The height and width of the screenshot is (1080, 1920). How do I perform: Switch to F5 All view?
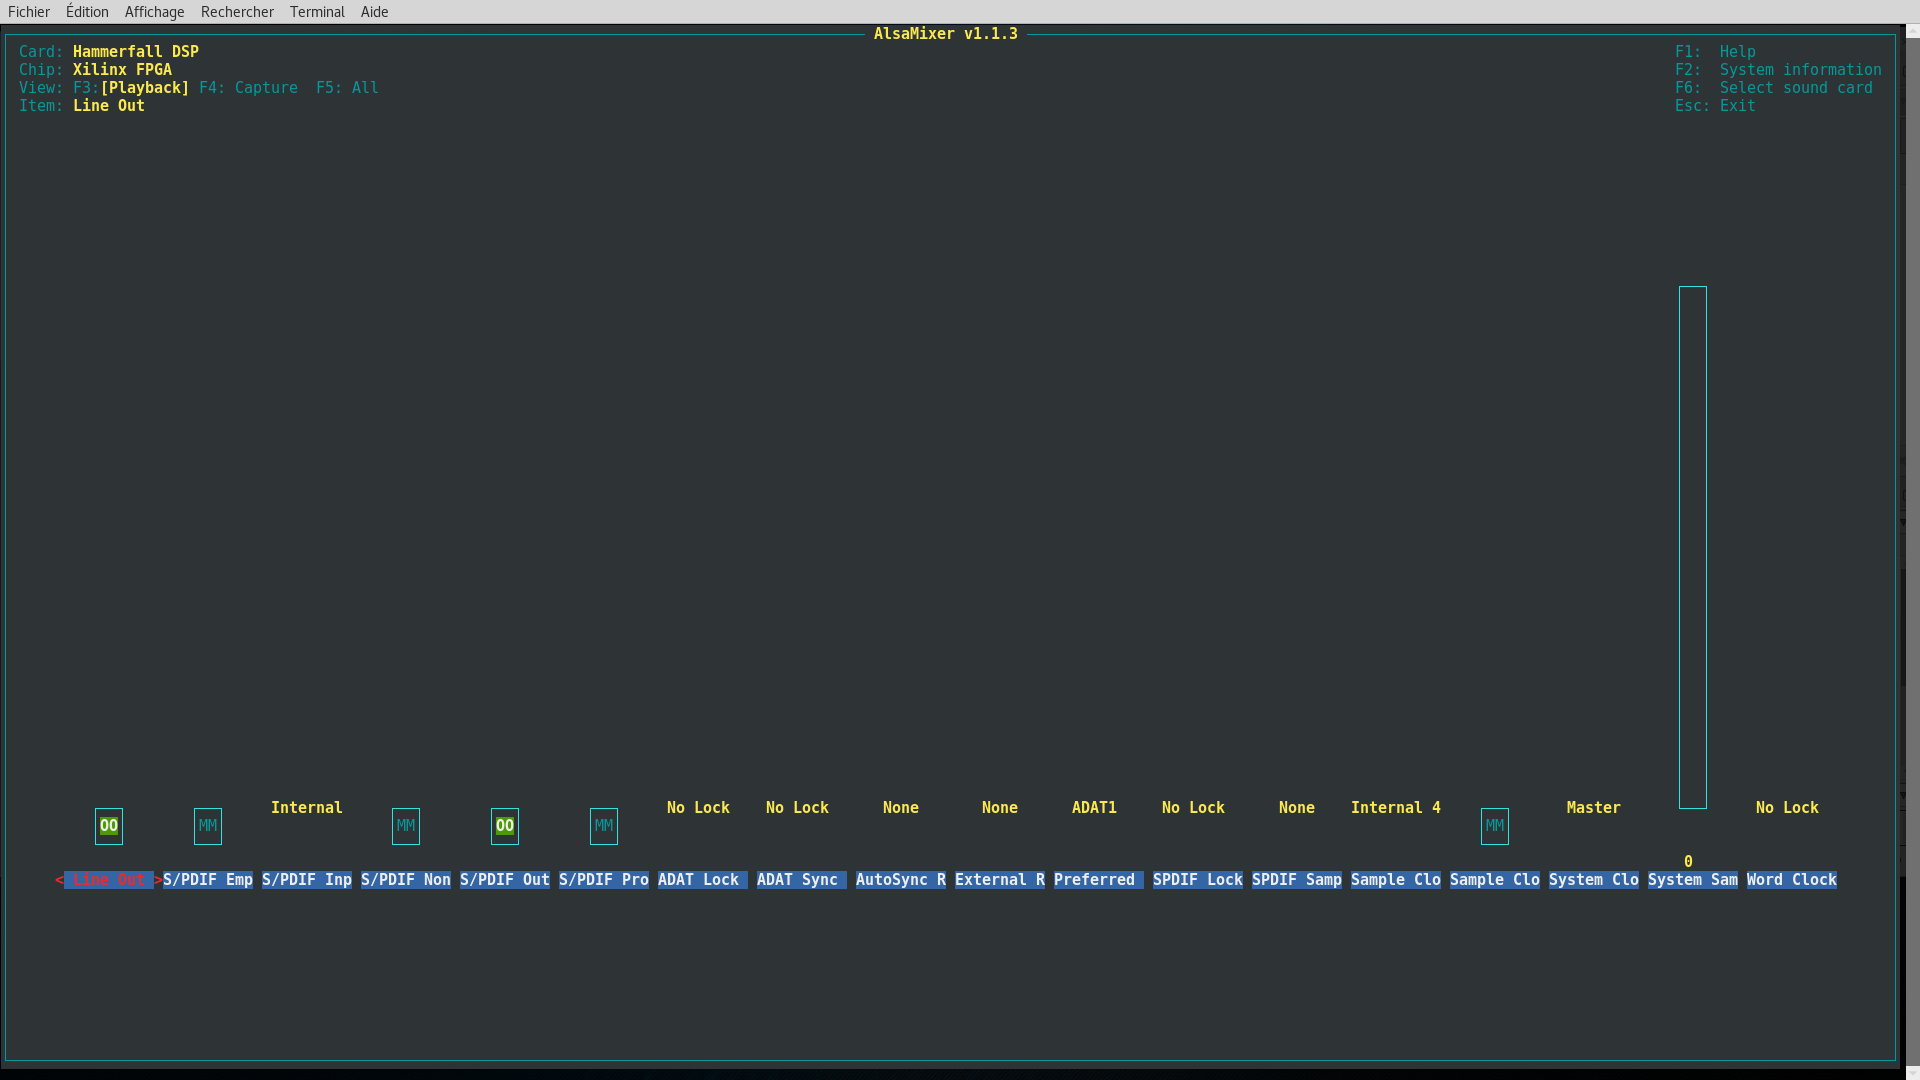point(347,88)
